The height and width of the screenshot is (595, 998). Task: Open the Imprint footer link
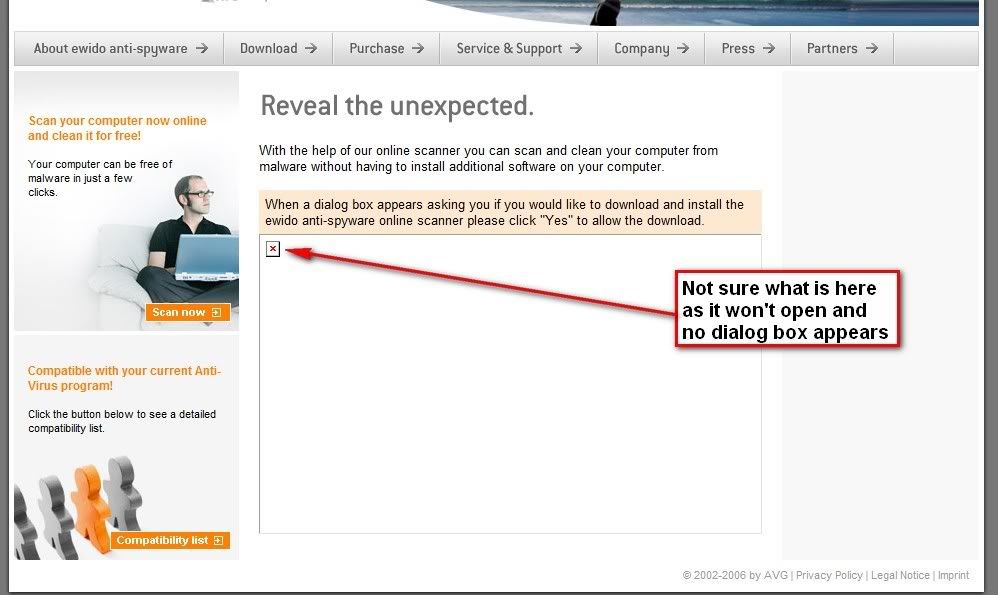953,575
